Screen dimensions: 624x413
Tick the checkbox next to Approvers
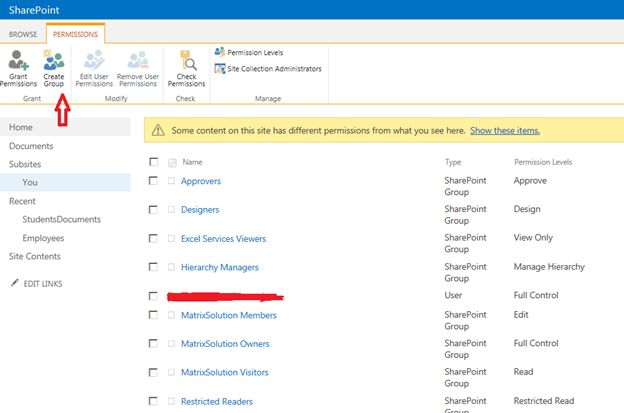(x=153, y=181)
